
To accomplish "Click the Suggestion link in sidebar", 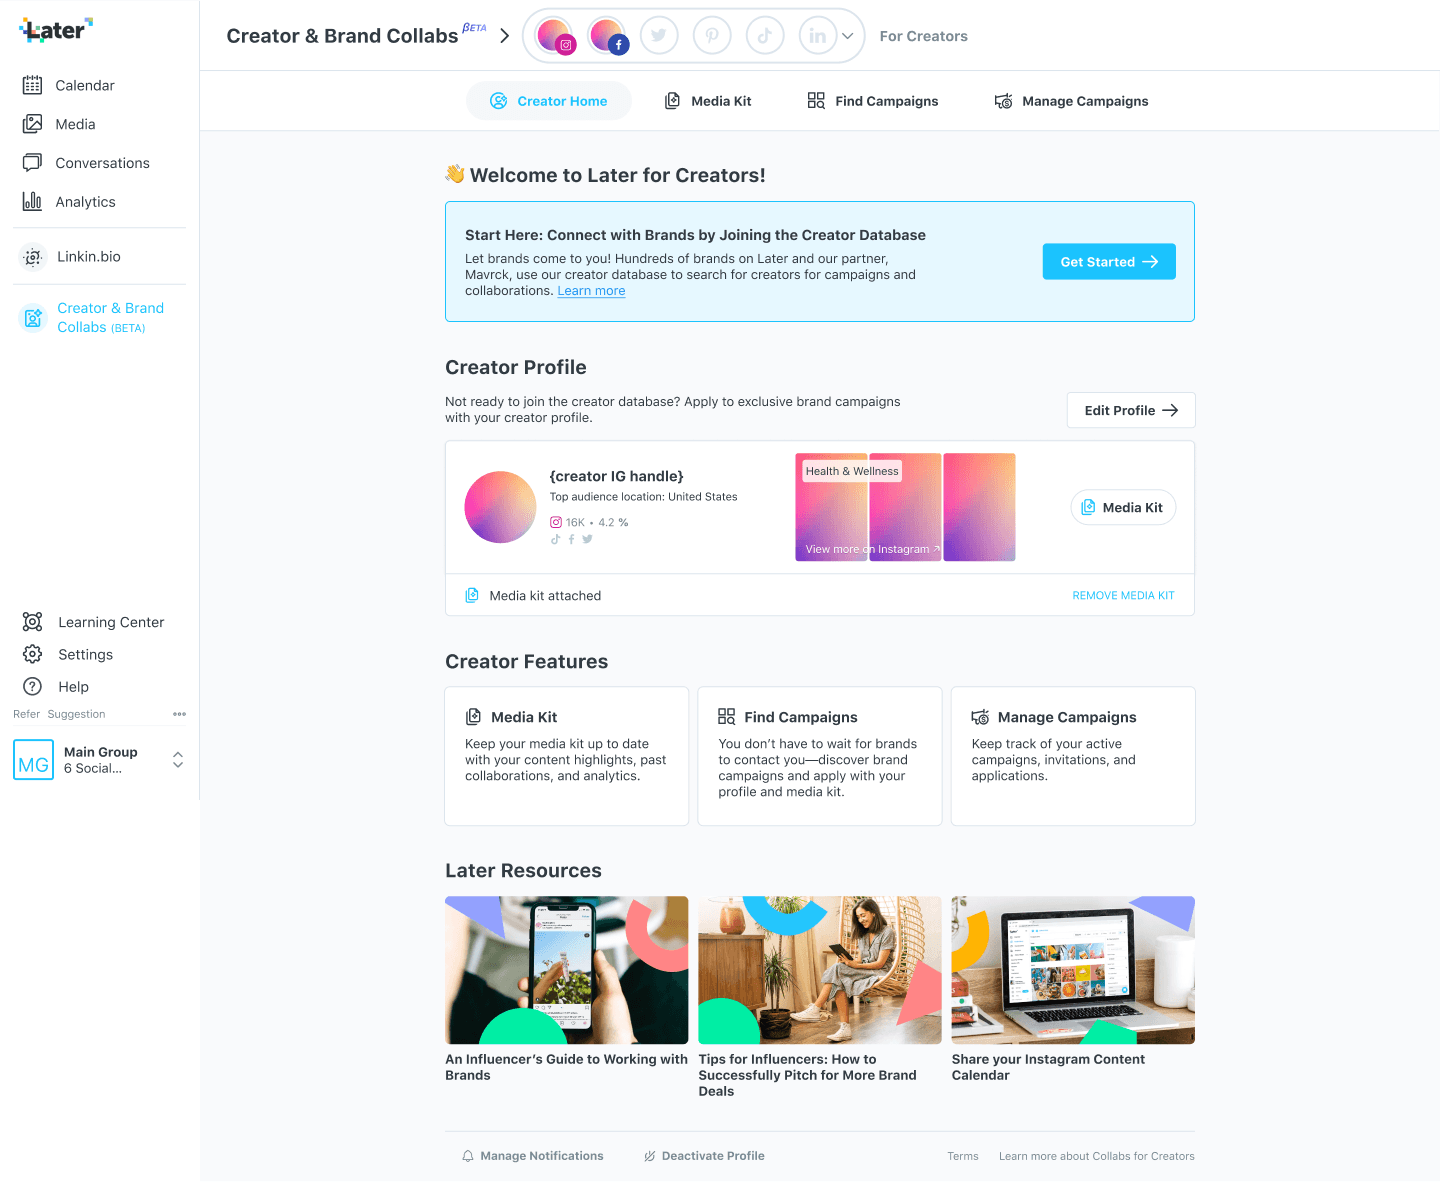I will [x=76, y=714].
